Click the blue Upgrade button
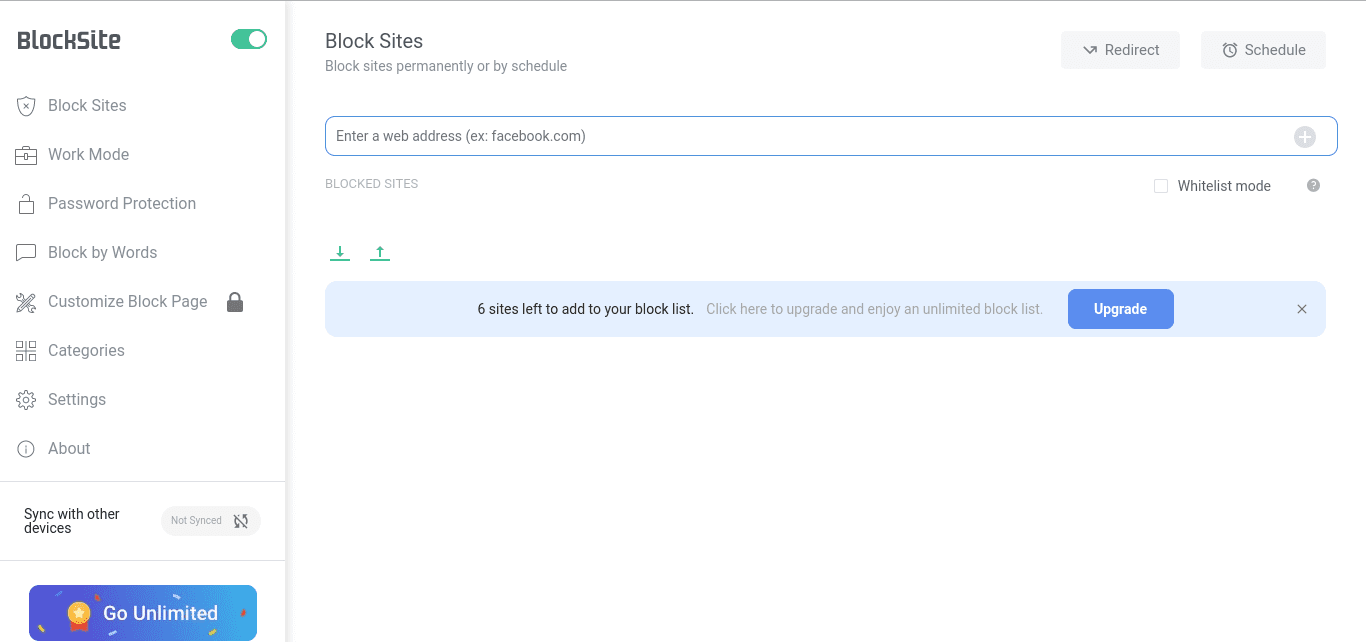Image resolution: width=1366 pixels, height=642 pixels. click(1121, 309)
